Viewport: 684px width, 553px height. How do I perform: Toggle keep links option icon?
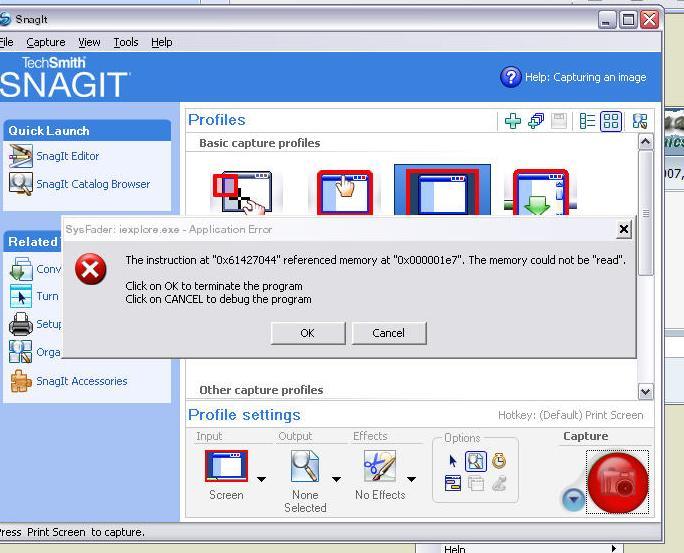point(453,483)
